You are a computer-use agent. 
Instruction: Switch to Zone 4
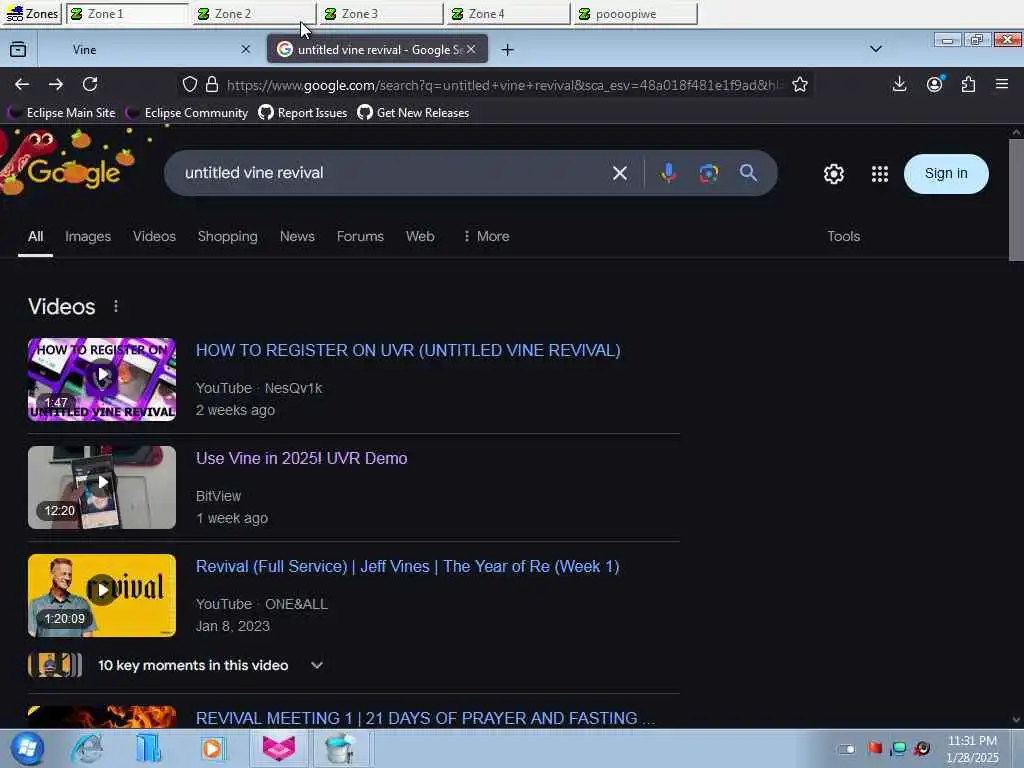509,14
